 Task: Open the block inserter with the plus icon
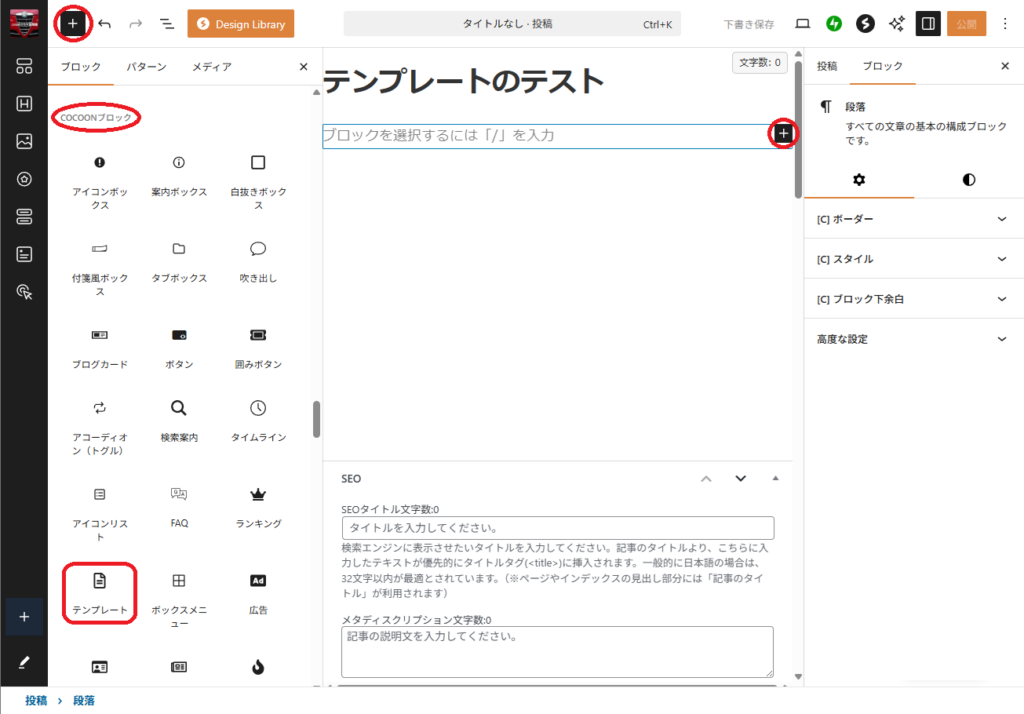click(71, 22)
